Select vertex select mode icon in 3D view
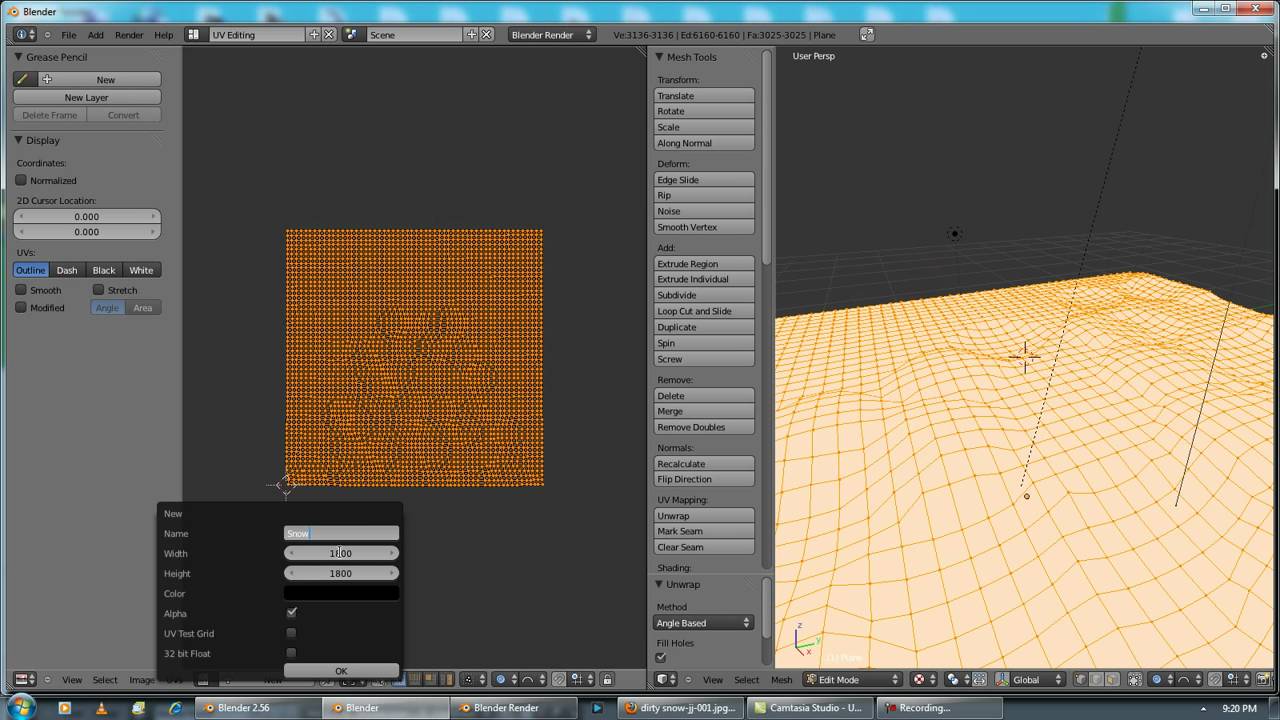Screen dimensions: 1280x720 1080,679
